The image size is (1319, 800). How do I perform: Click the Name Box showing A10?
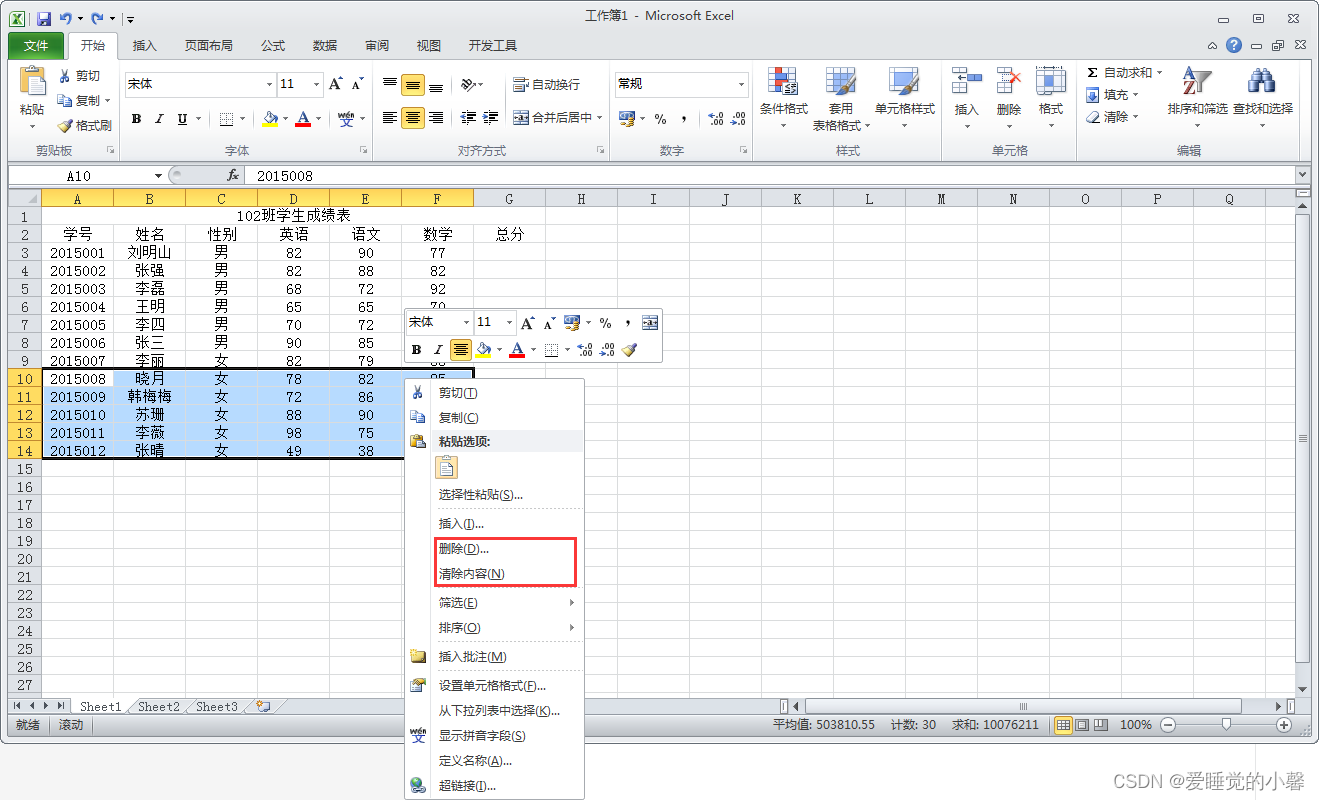[79, 176]
